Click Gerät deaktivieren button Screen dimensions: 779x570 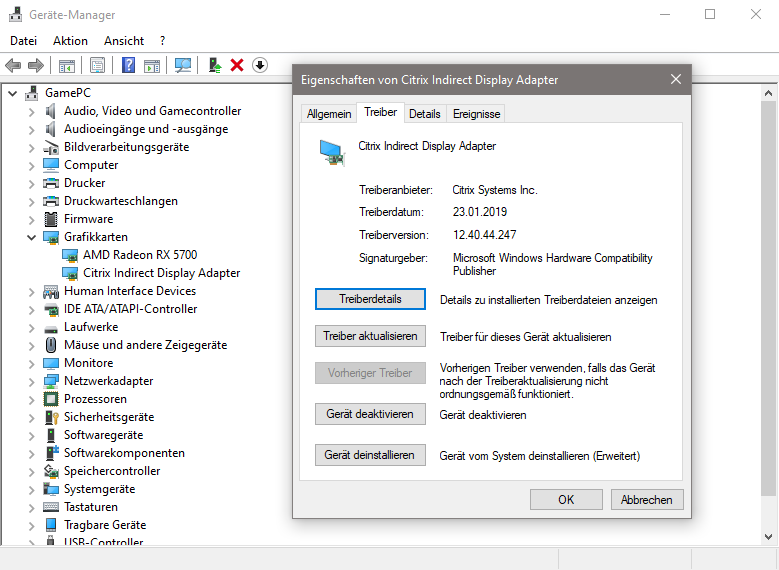tap(370, 414)
